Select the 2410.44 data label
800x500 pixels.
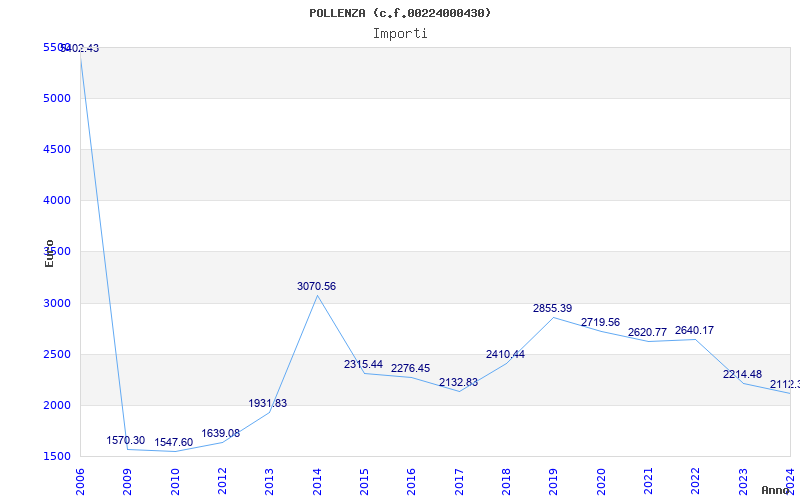point(505,355)
